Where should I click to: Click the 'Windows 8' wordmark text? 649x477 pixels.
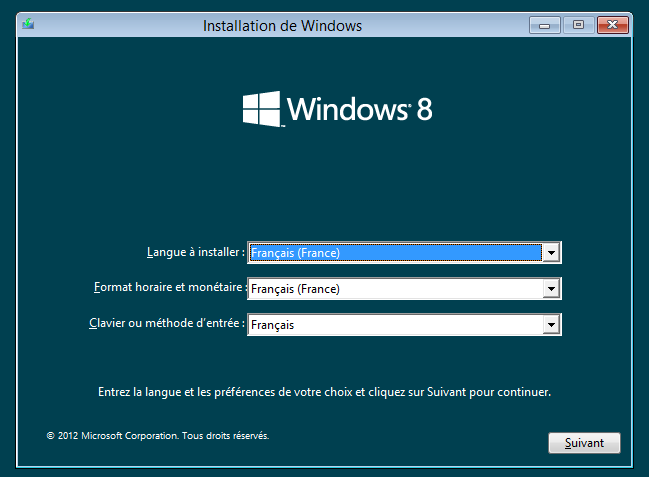point(360,108)
